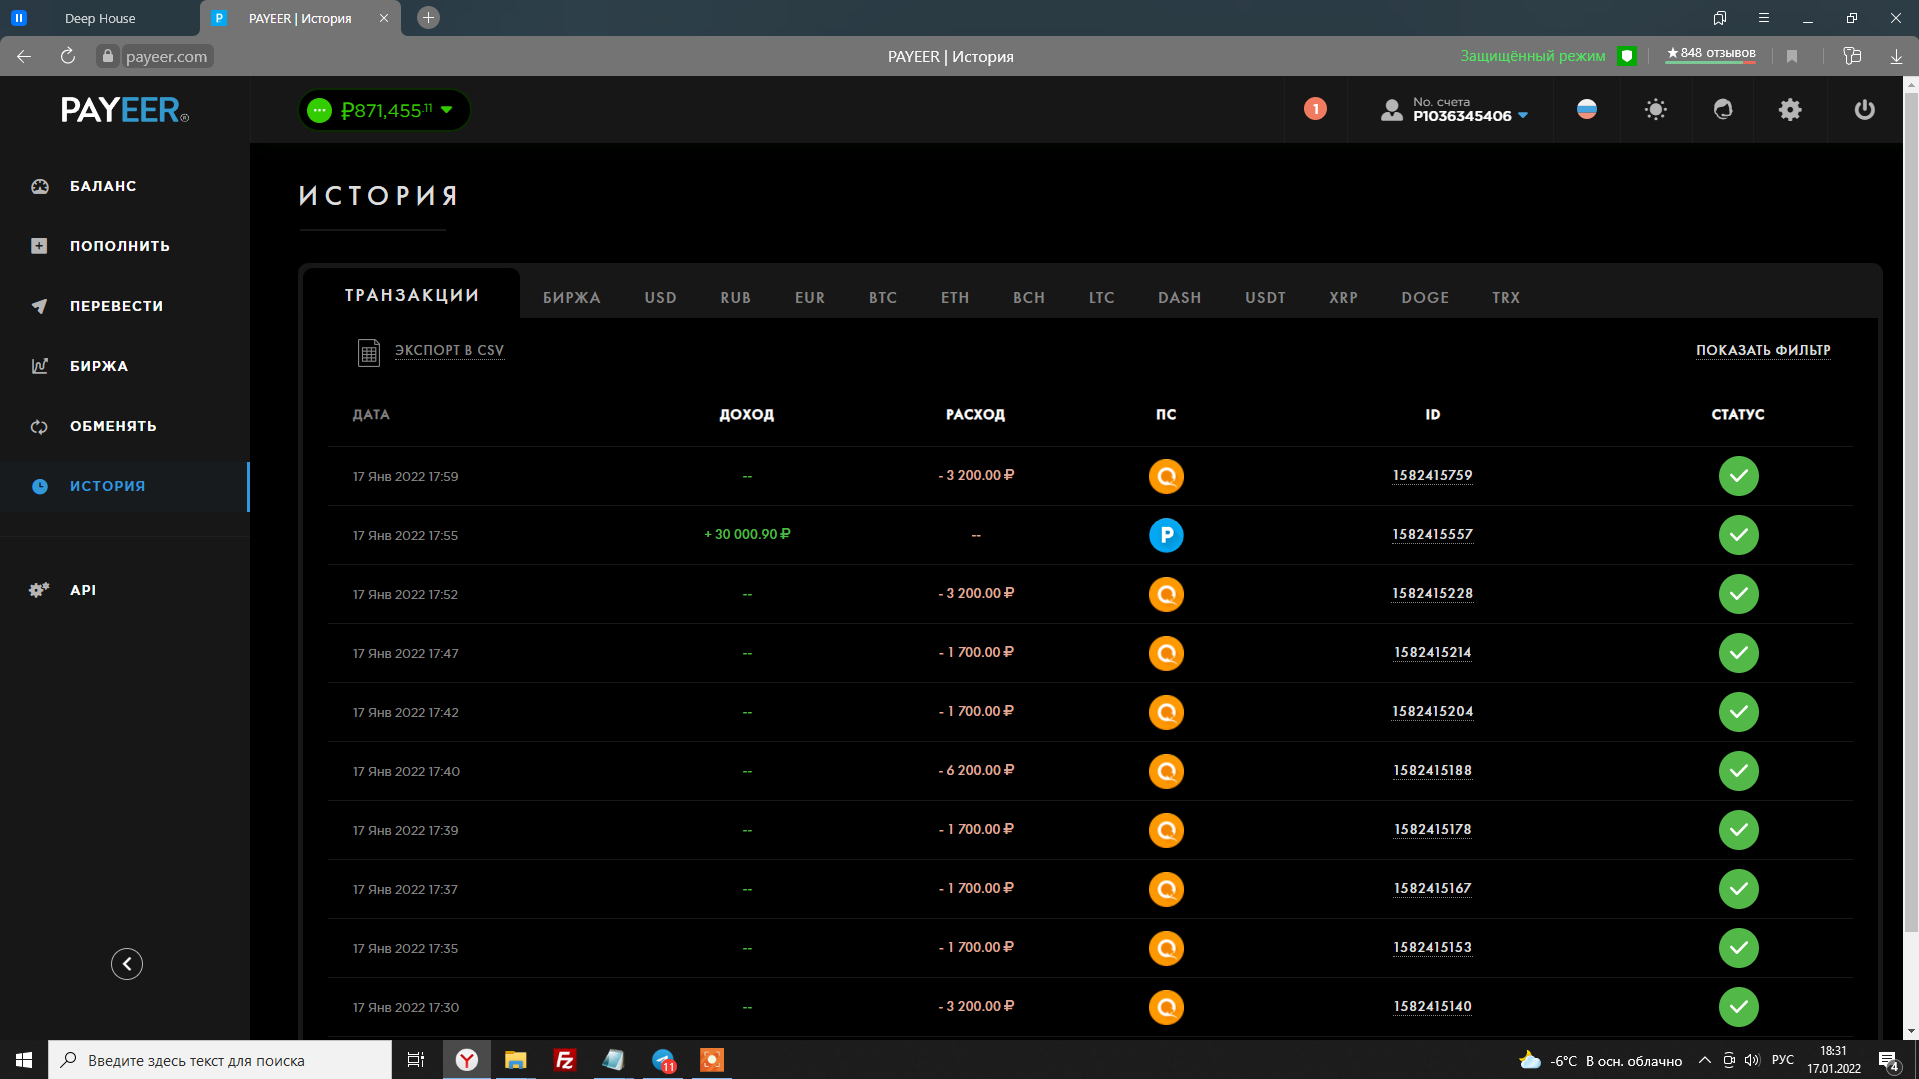Click the blue Payeer payment system icon

pyautogui.click(x=1166, y=535)
